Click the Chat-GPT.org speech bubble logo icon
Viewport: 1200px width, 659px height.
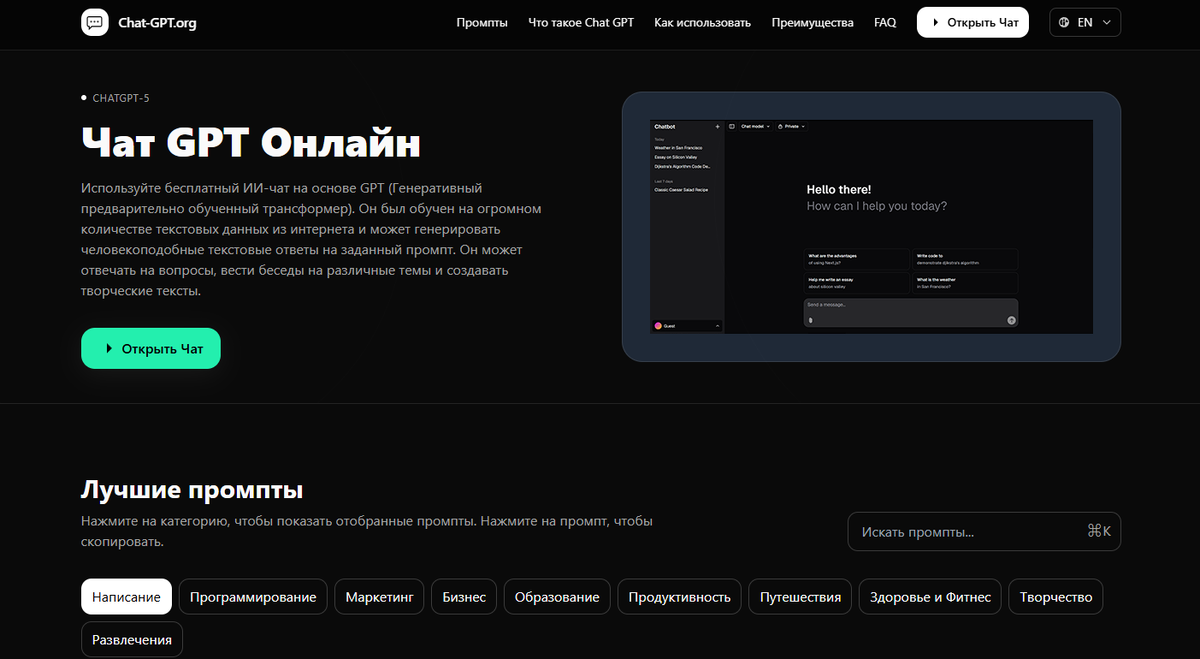[94, 22]
